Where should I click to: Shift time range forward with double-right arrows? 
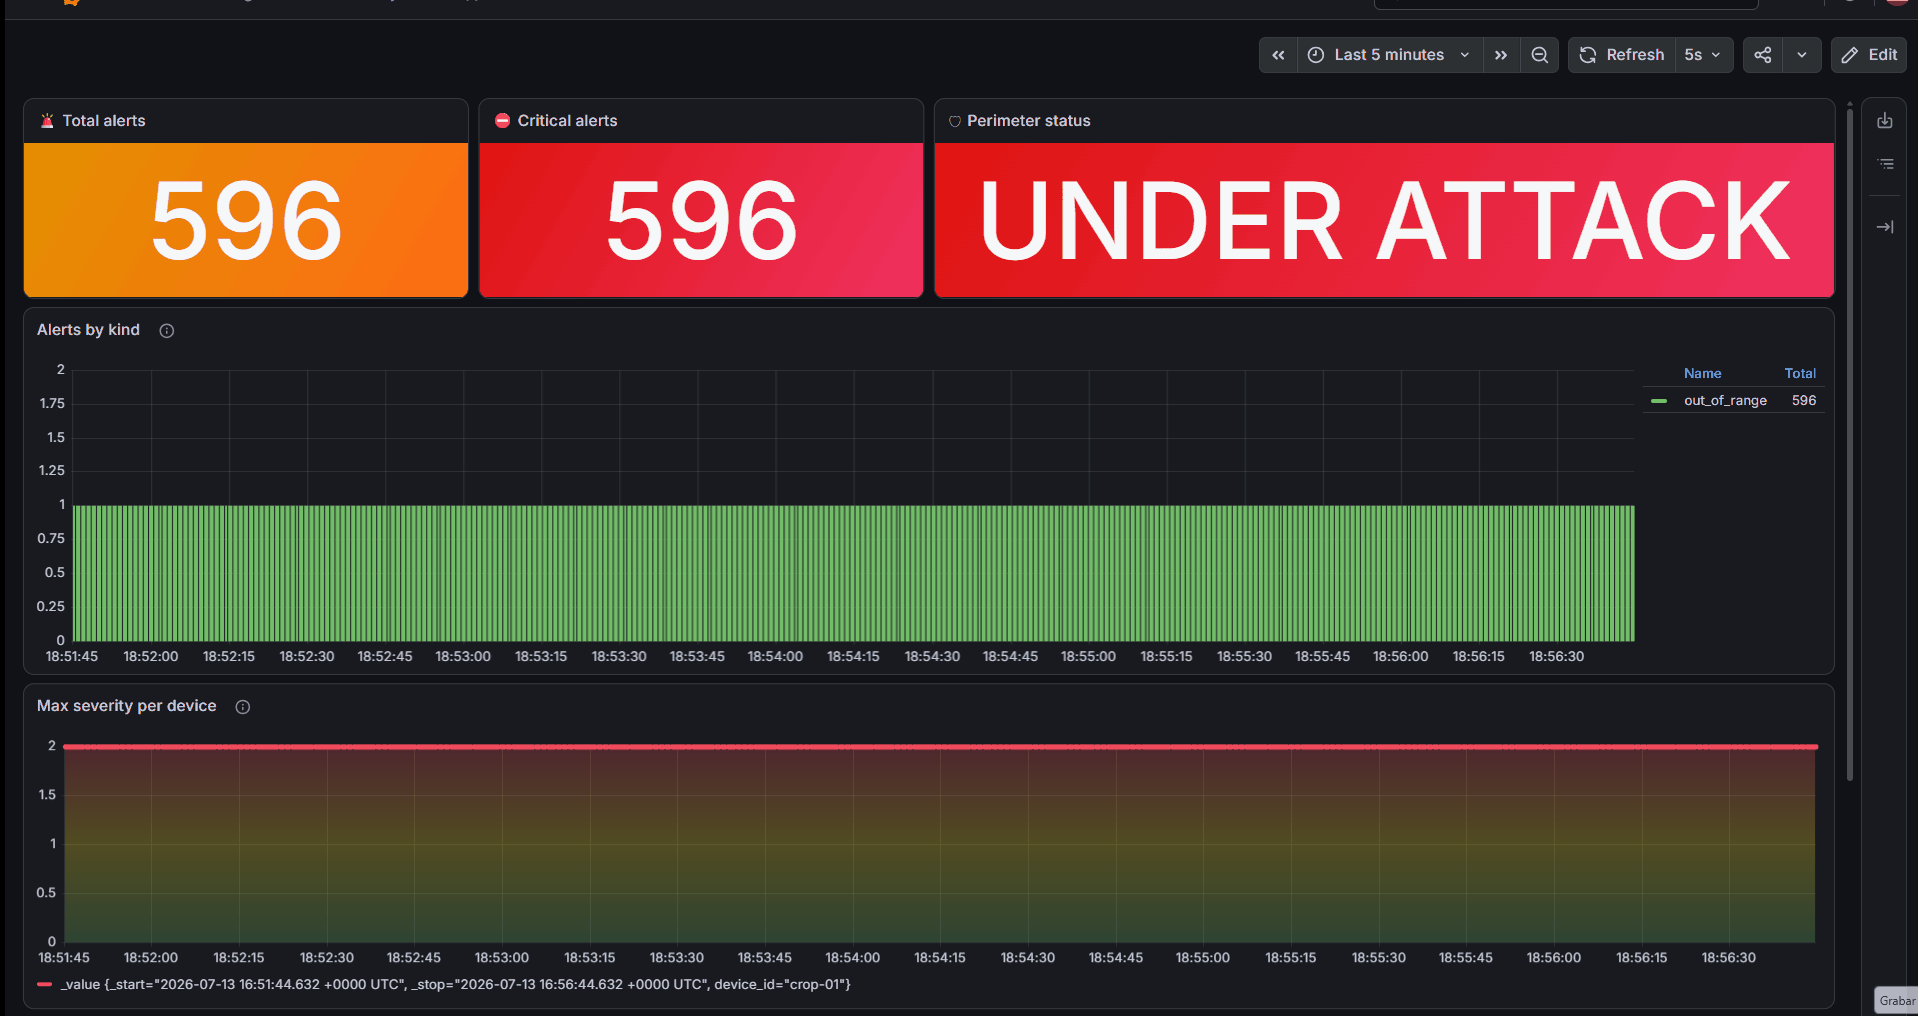coord(1501,55)
